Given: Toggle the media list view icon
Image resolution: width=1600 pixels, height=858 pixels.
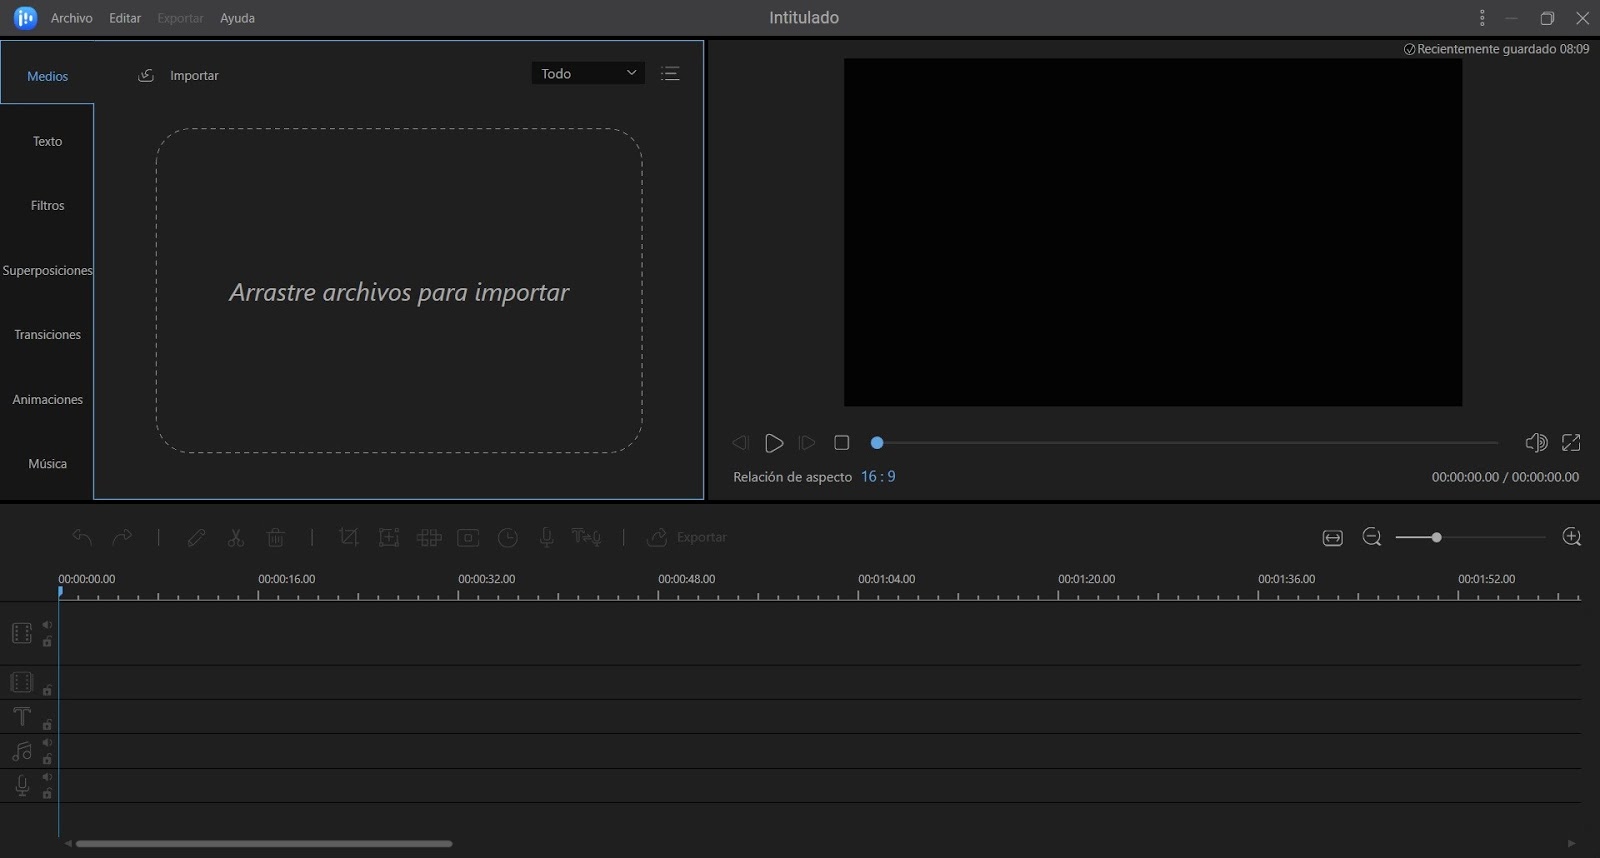Looking at the screenshot, I should [670, 73].
